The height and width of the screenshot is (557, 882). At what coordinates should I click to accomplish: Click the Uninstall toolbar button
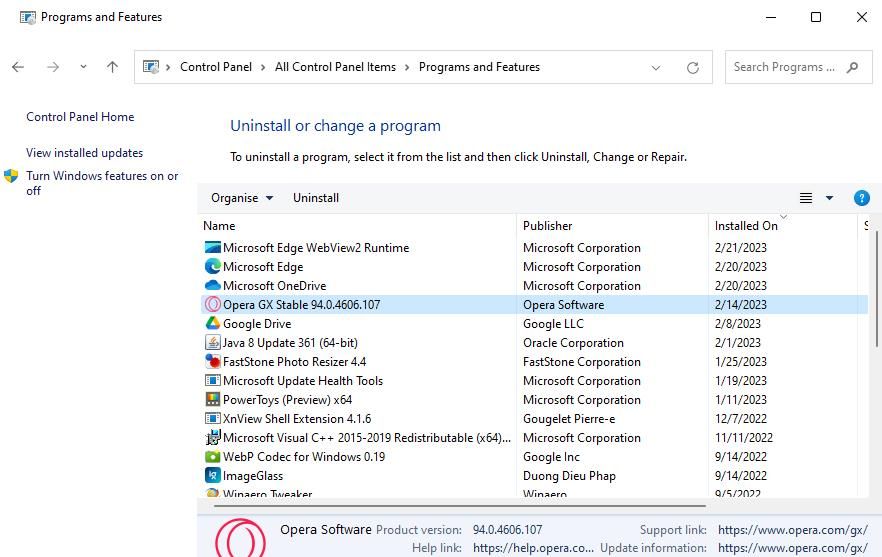(316, 198)
